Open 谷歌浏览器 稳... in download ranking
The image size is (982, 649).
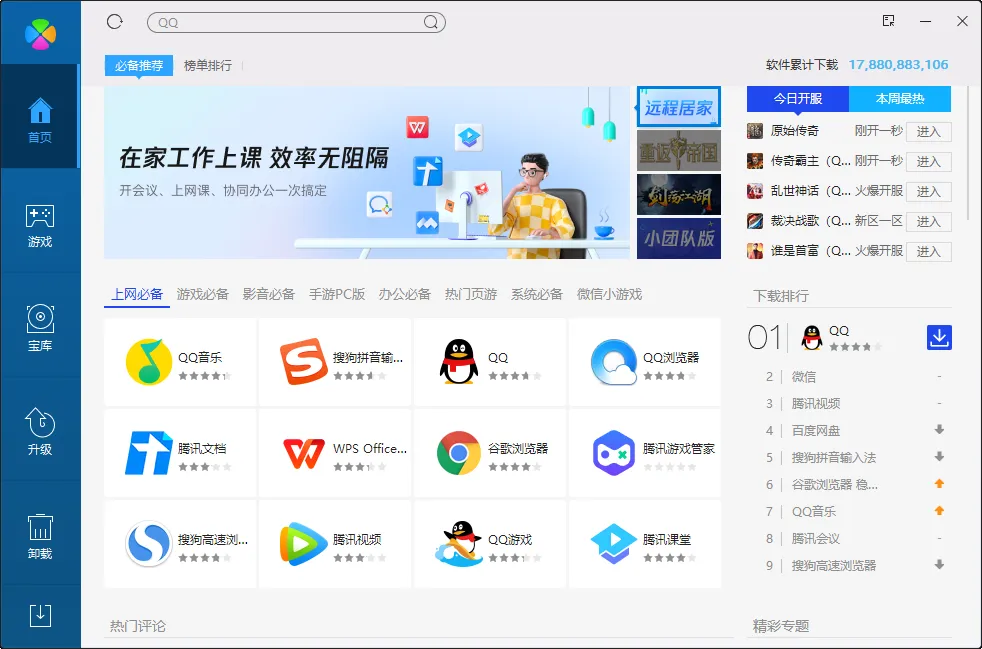tap(834, 484)
